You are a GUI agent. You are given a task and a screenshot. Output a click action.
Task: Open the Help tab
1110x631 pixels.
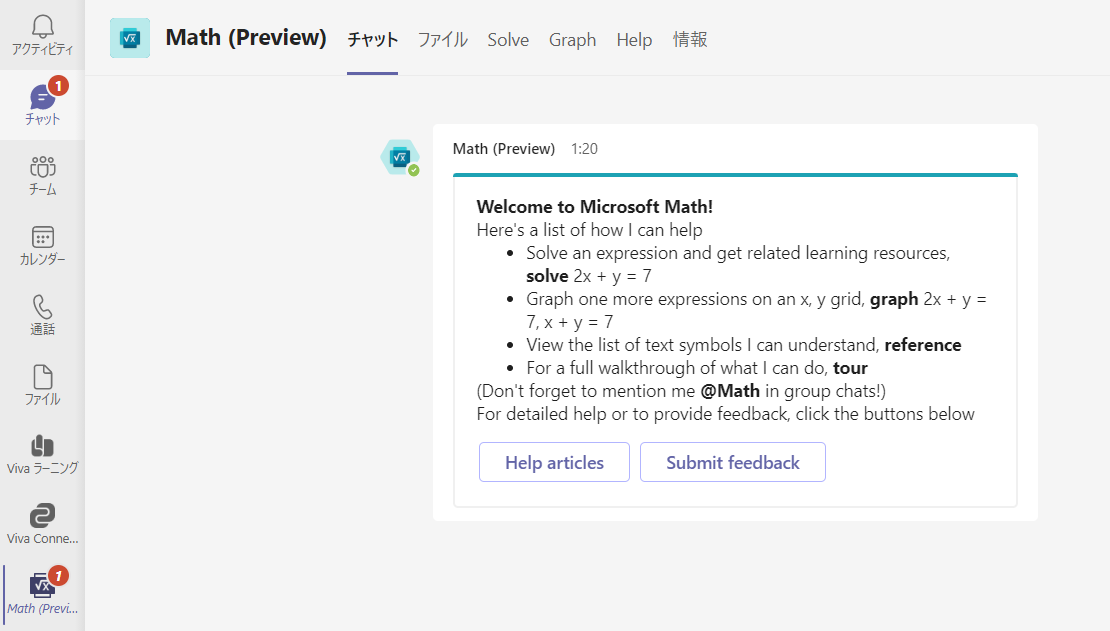pos(634,39)
